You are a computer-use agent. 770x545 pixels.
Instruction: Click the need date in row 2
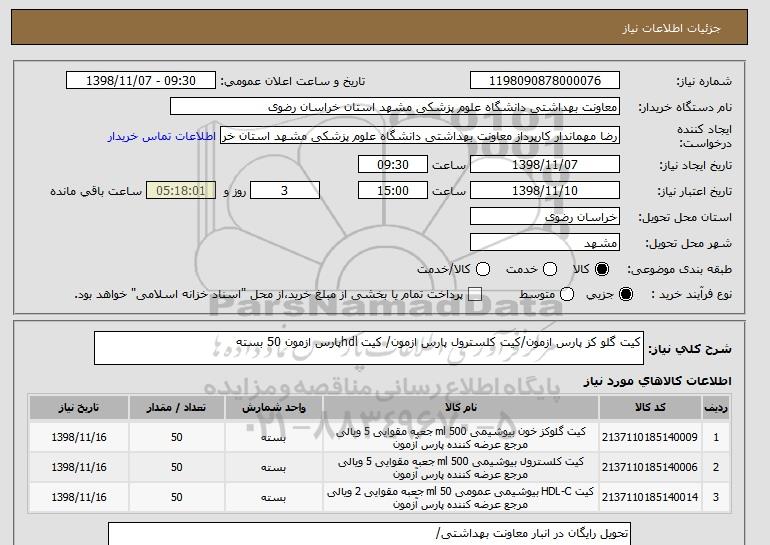79,467
